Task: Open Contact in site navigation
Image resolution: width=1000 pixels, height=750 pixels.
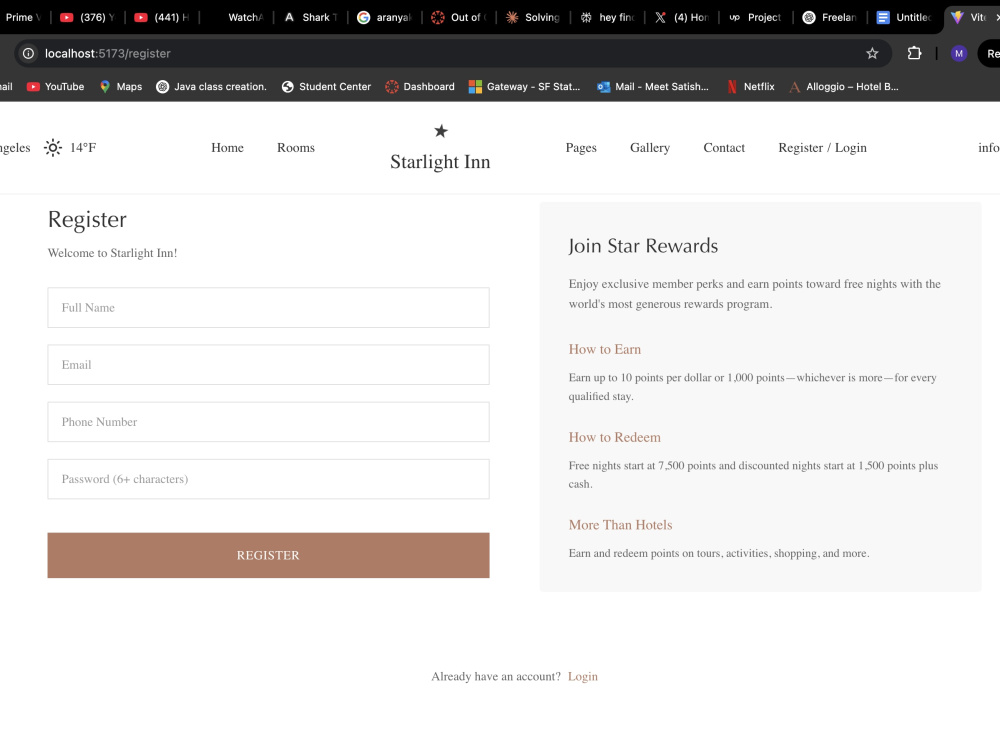Action: (724, 148)
